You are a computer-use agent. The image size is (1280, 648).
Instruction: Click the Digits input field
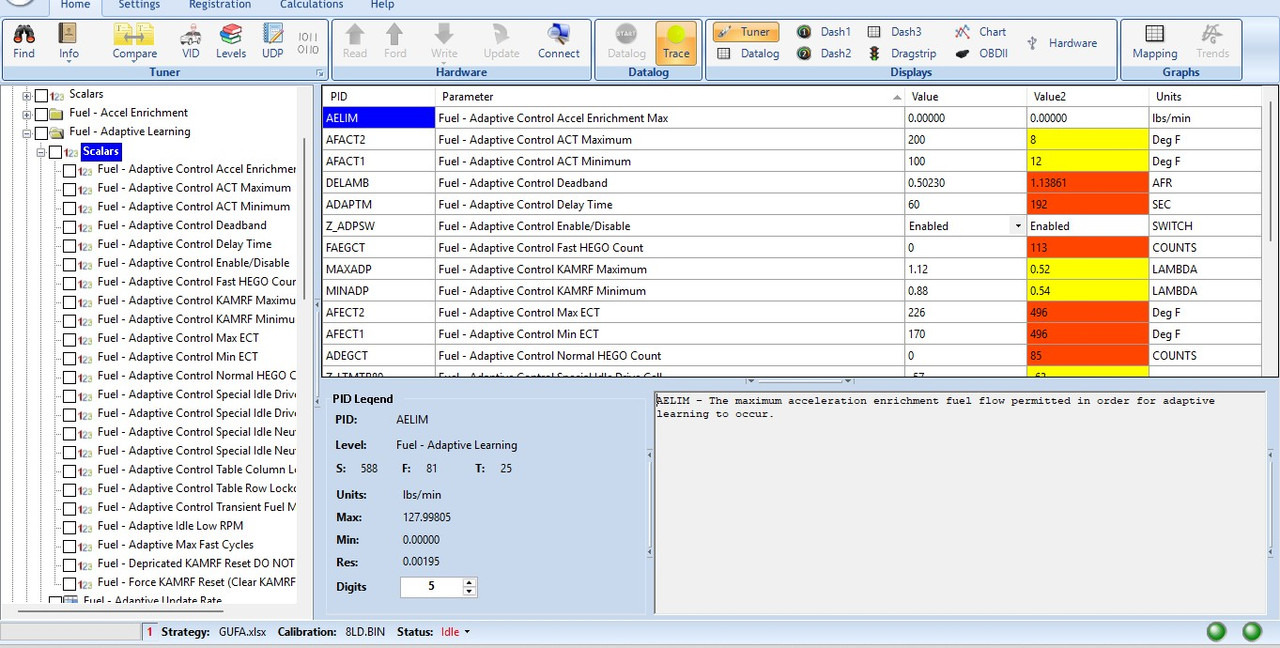coord(431,587)
